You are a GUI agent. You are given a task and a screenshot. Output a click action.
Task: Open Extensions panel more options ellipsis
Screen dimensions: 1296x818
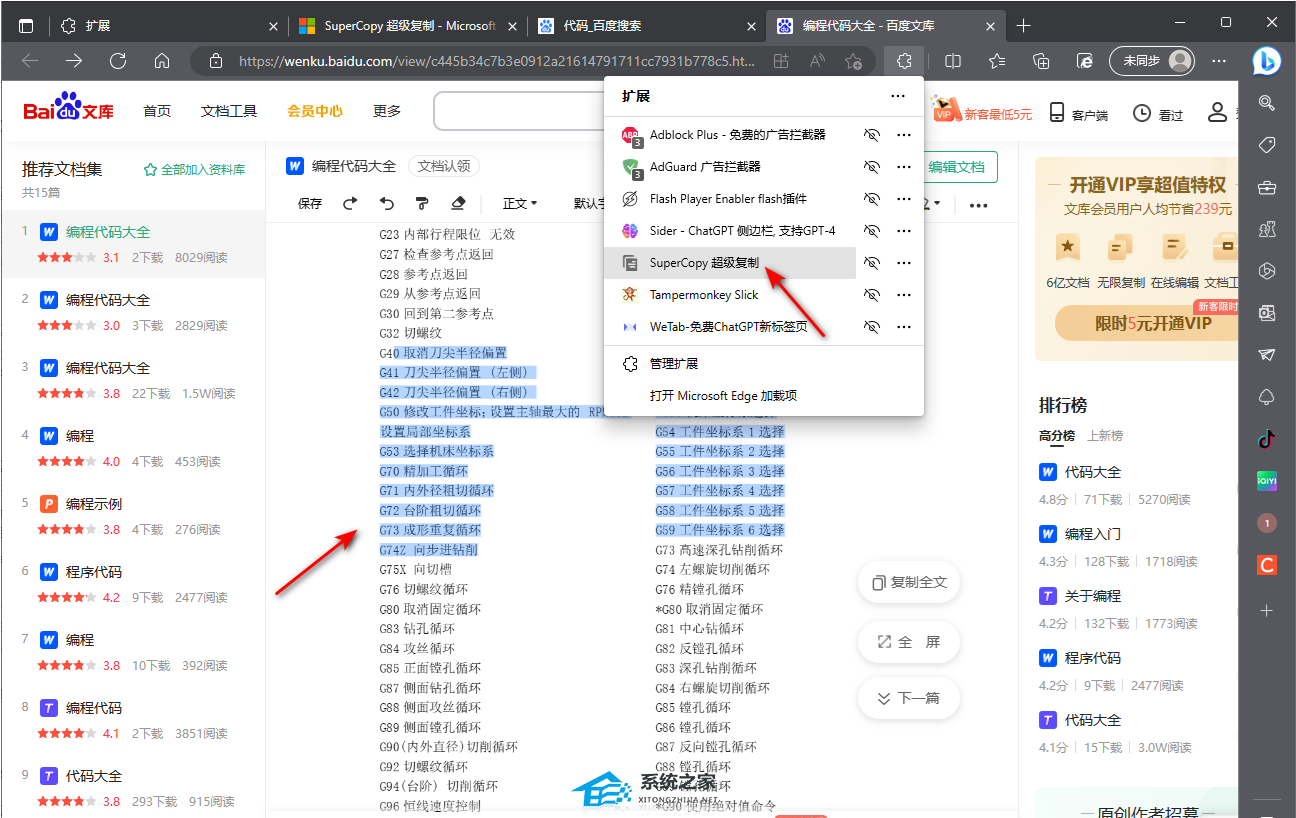pos(898,96)
